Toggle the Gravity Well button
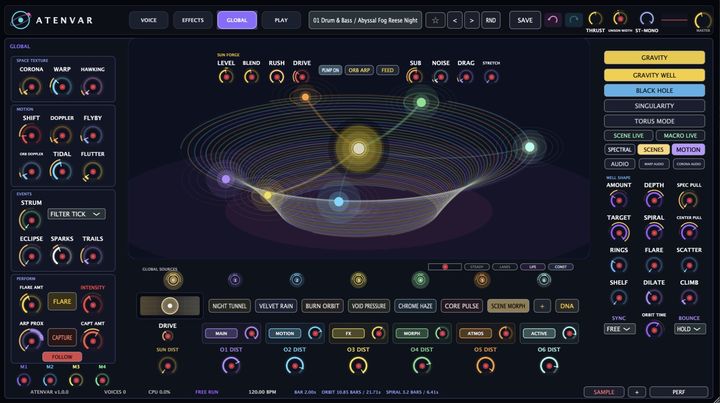720x403 pixels. [x=654, y=75]
